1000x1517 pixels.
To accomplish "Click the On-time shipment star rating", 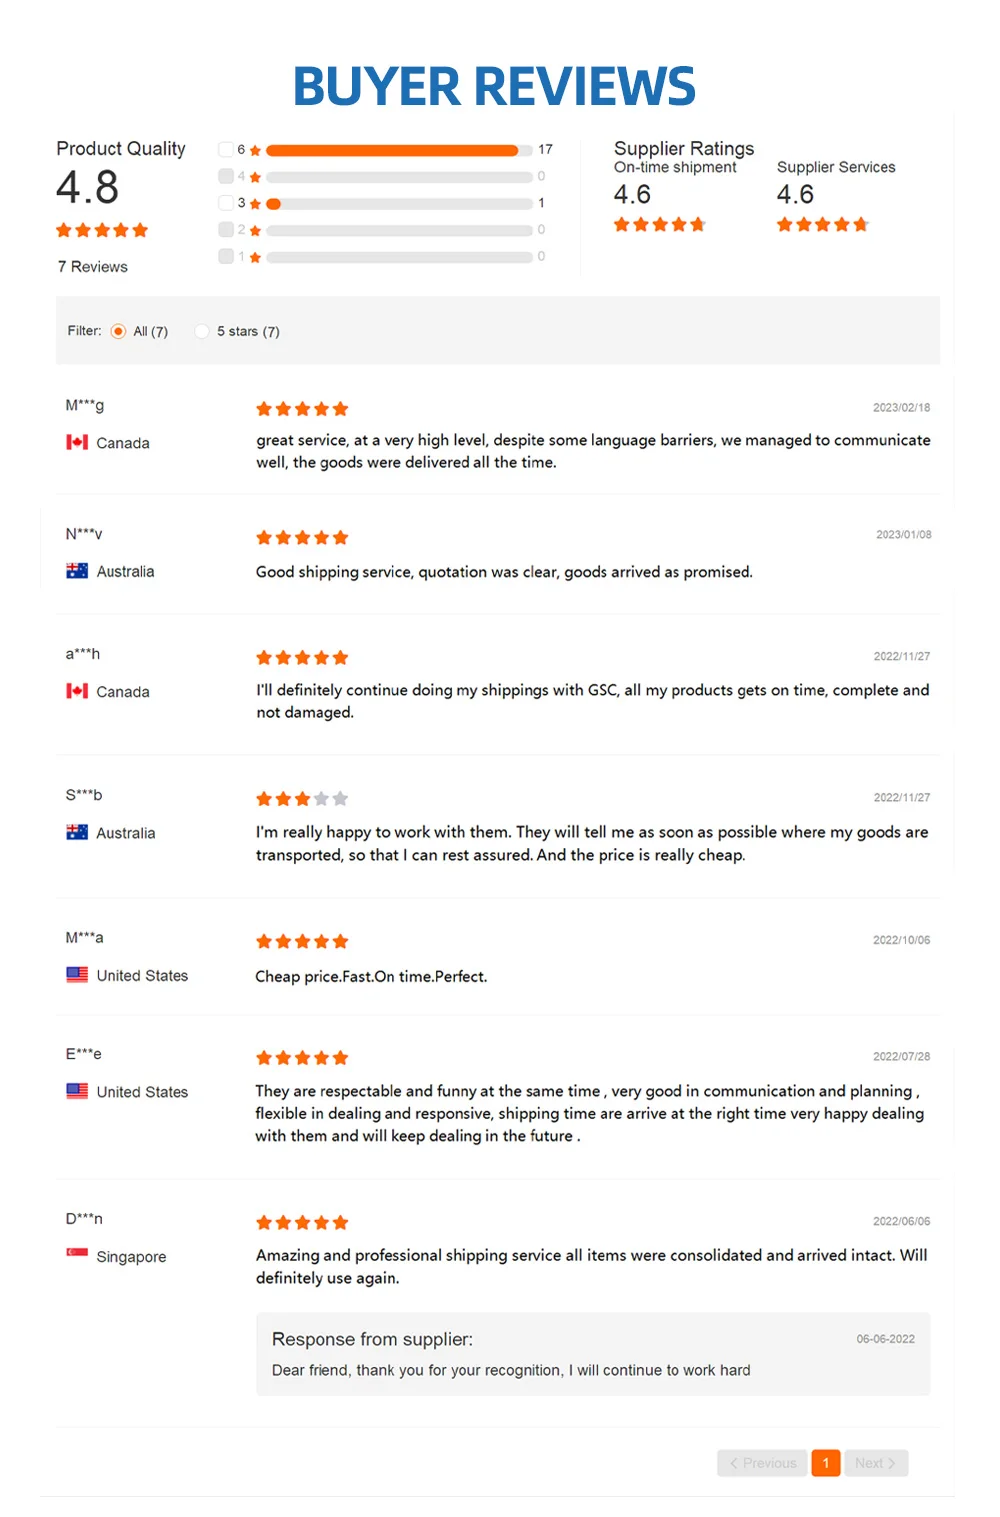I will click(x=659, y=225).
